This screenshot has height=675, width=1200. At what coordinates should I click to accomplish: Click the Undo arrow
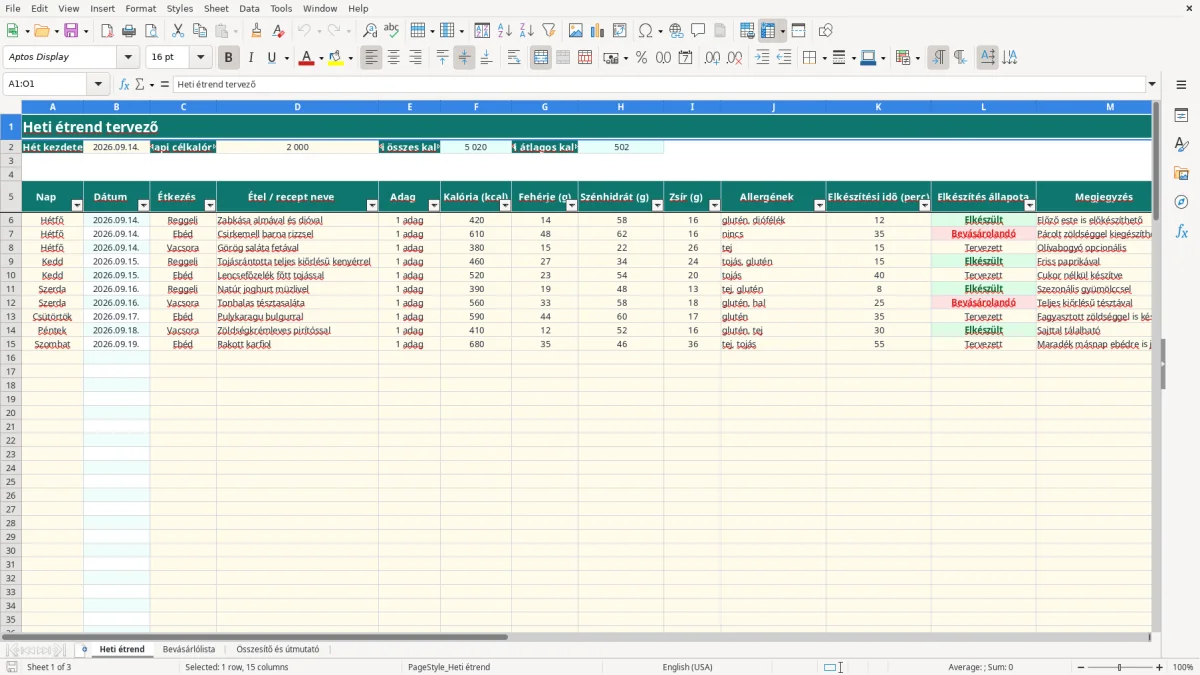tap(304, 31)
